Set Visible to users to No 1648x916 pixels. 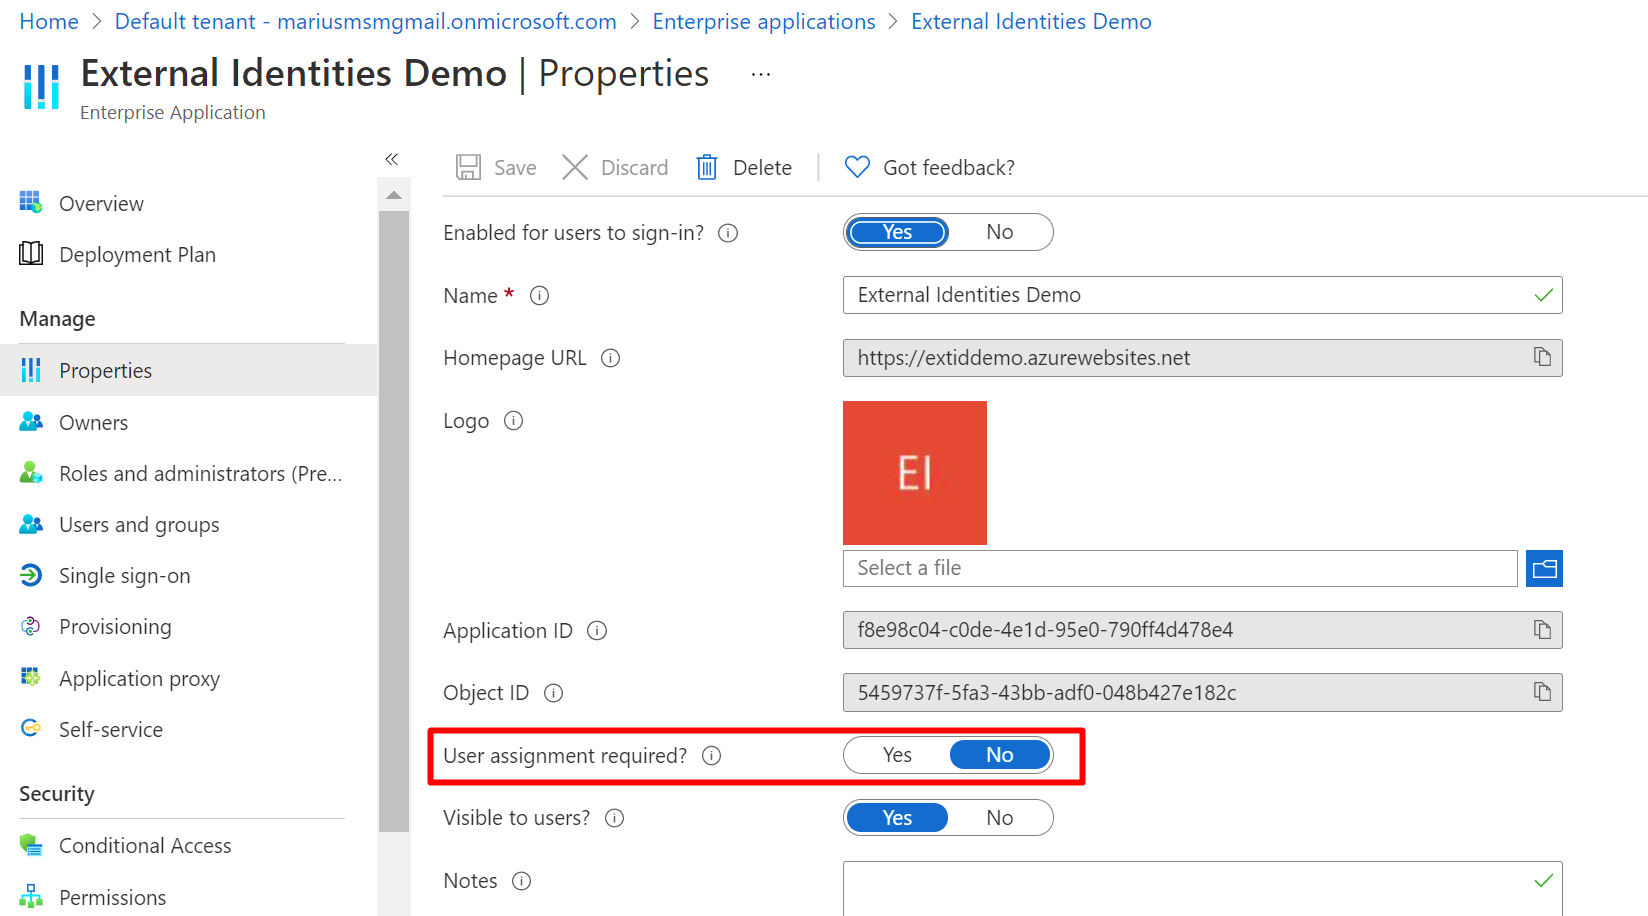[x=999, y=818]
